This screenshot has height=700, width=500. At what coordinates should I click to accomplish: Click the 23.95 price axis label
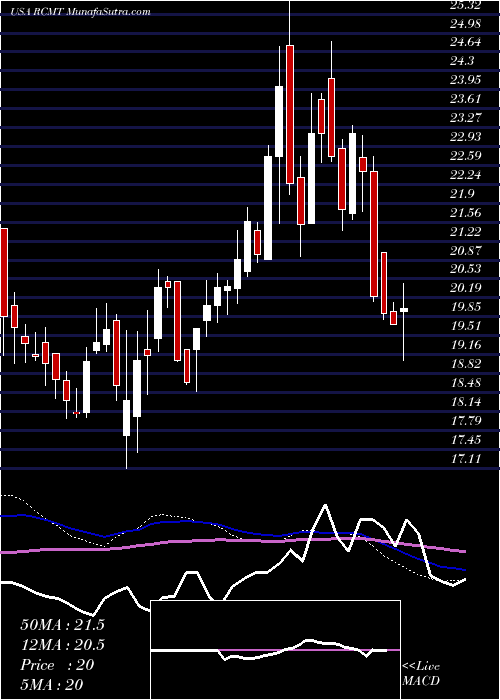[465, 80]
